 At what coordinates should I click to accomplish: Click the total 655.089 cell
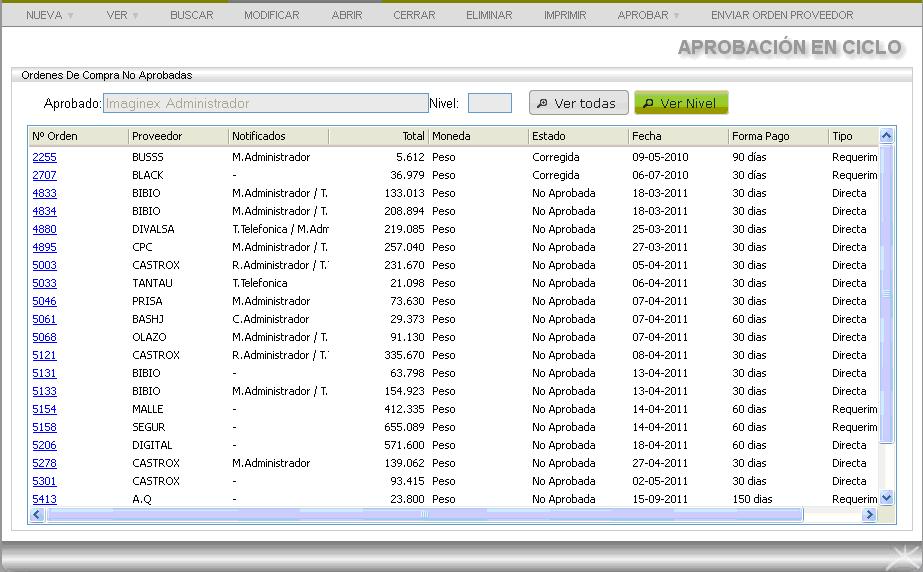[x=404, y=427]
